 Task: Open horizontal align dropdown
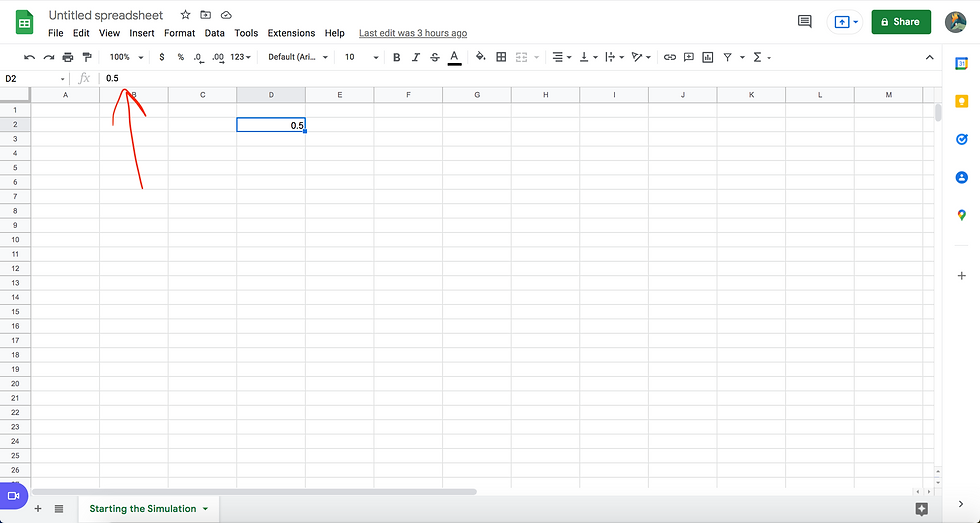[x=562, y=57]
